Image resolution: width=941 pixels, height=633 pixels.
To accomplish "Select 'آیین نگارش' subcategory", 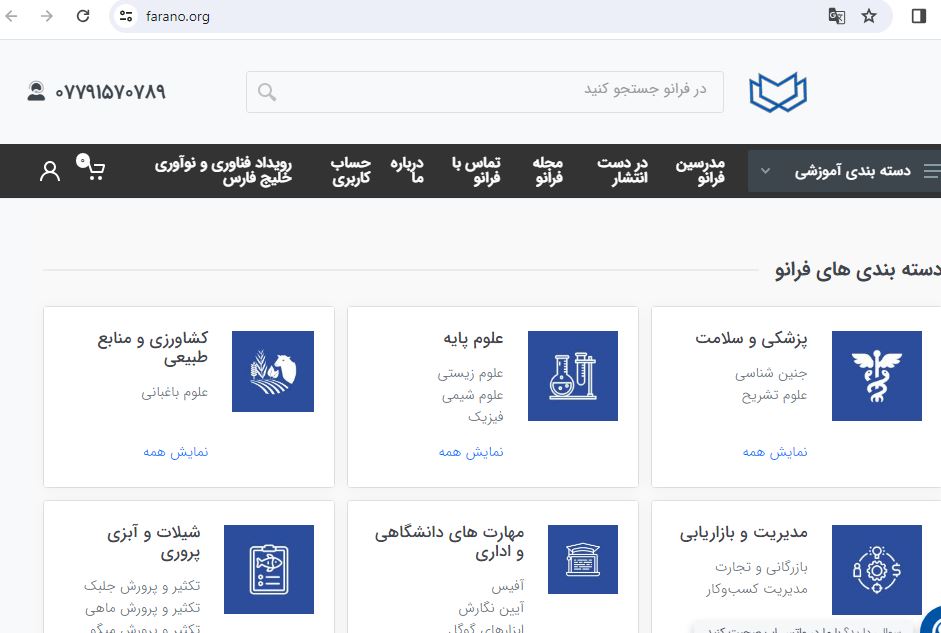I will 492,608.
